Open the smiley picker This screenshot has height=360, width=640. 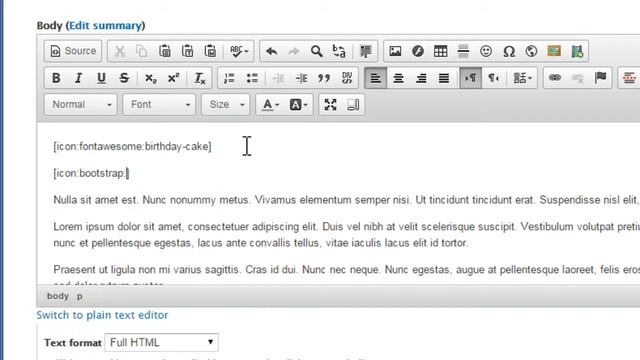pos(486,51)
